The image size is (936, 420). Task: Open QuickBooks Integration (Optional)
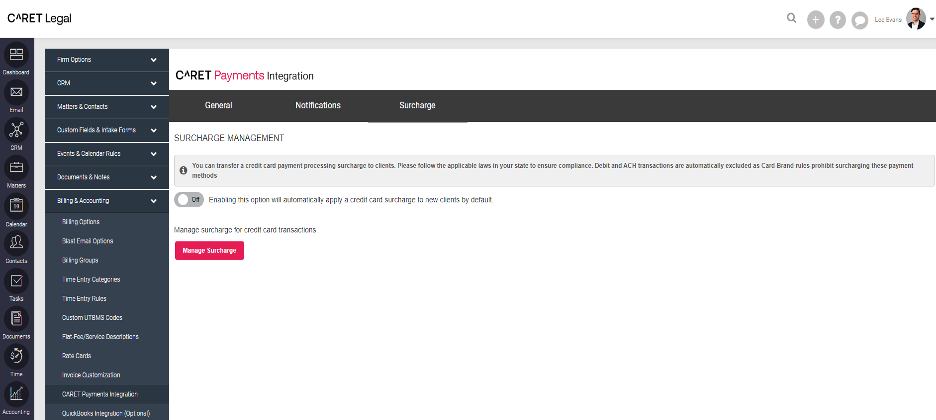tap(106, 413)
